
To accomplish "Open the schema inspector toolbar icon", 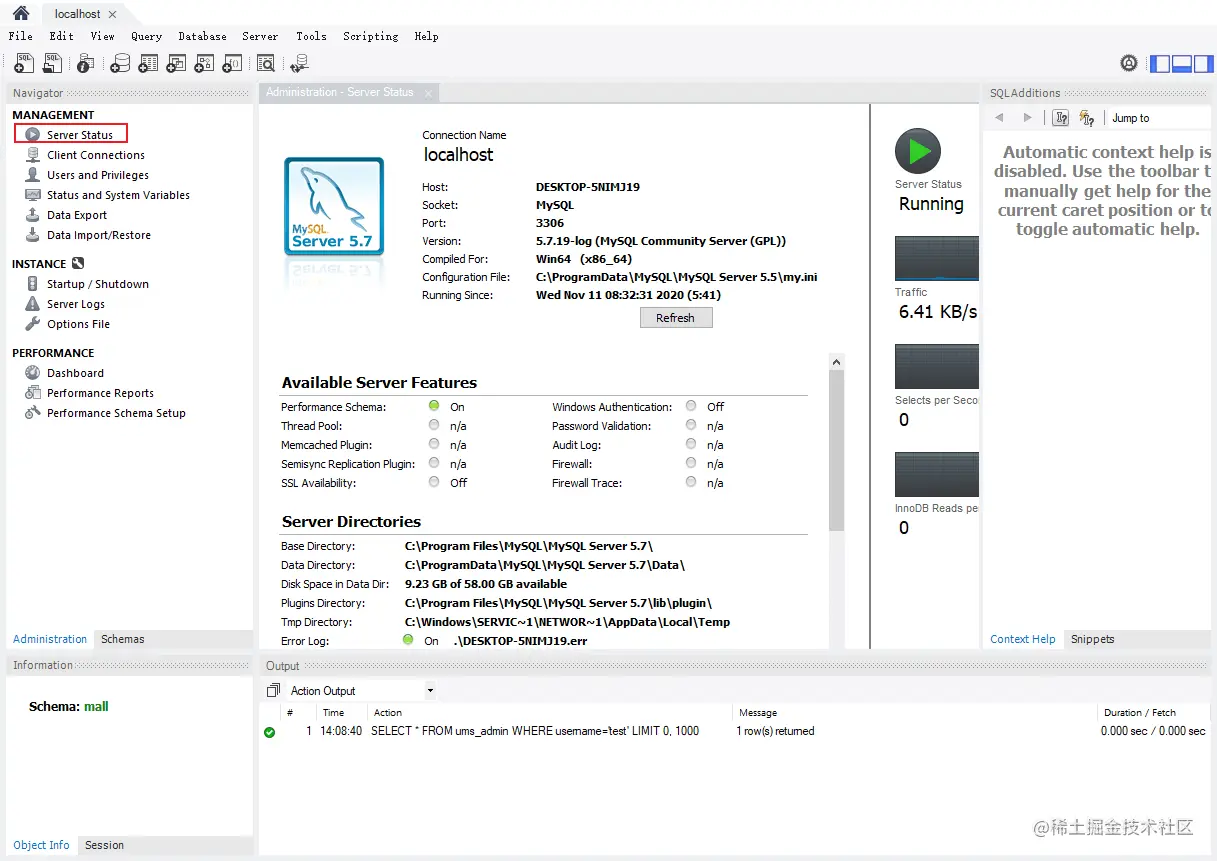I will click(86, 63).
